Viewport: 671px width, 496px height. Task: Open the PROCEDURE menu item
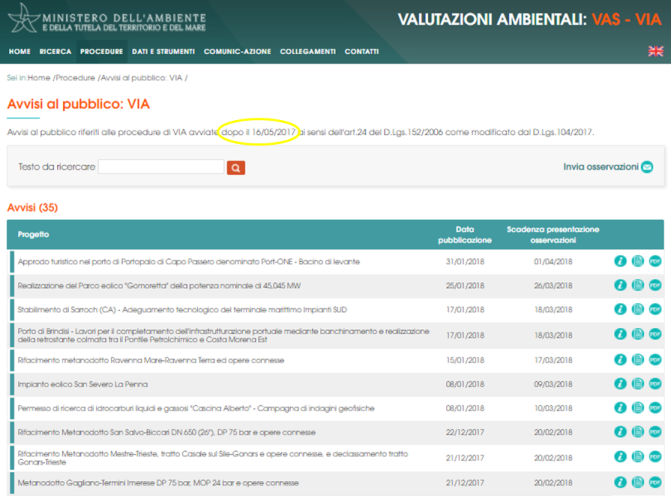pyautogui.click(x=101, y=51)
